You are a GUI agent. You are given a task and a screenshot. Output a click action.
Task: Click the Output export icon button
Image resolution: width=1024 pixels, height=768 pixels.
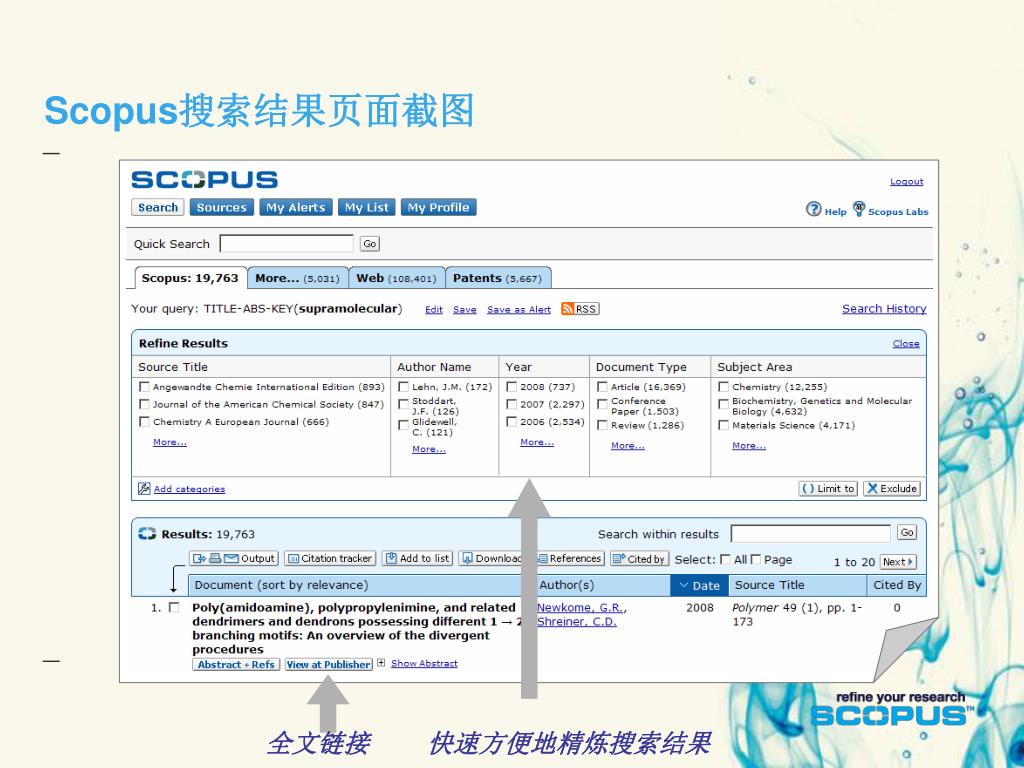pyautogui.click(x=234, y=558)
